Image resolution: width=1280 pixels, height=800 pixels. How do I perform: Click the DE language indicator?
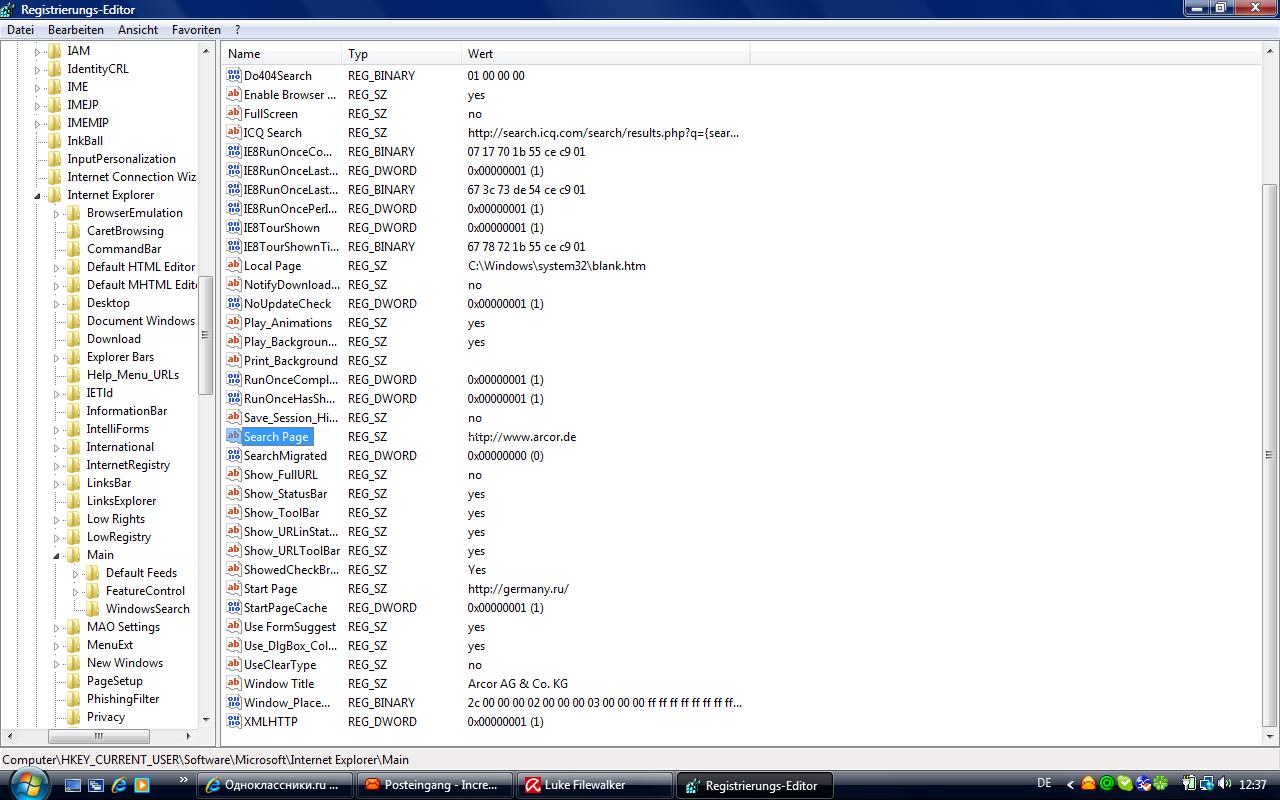point(1044,784)
